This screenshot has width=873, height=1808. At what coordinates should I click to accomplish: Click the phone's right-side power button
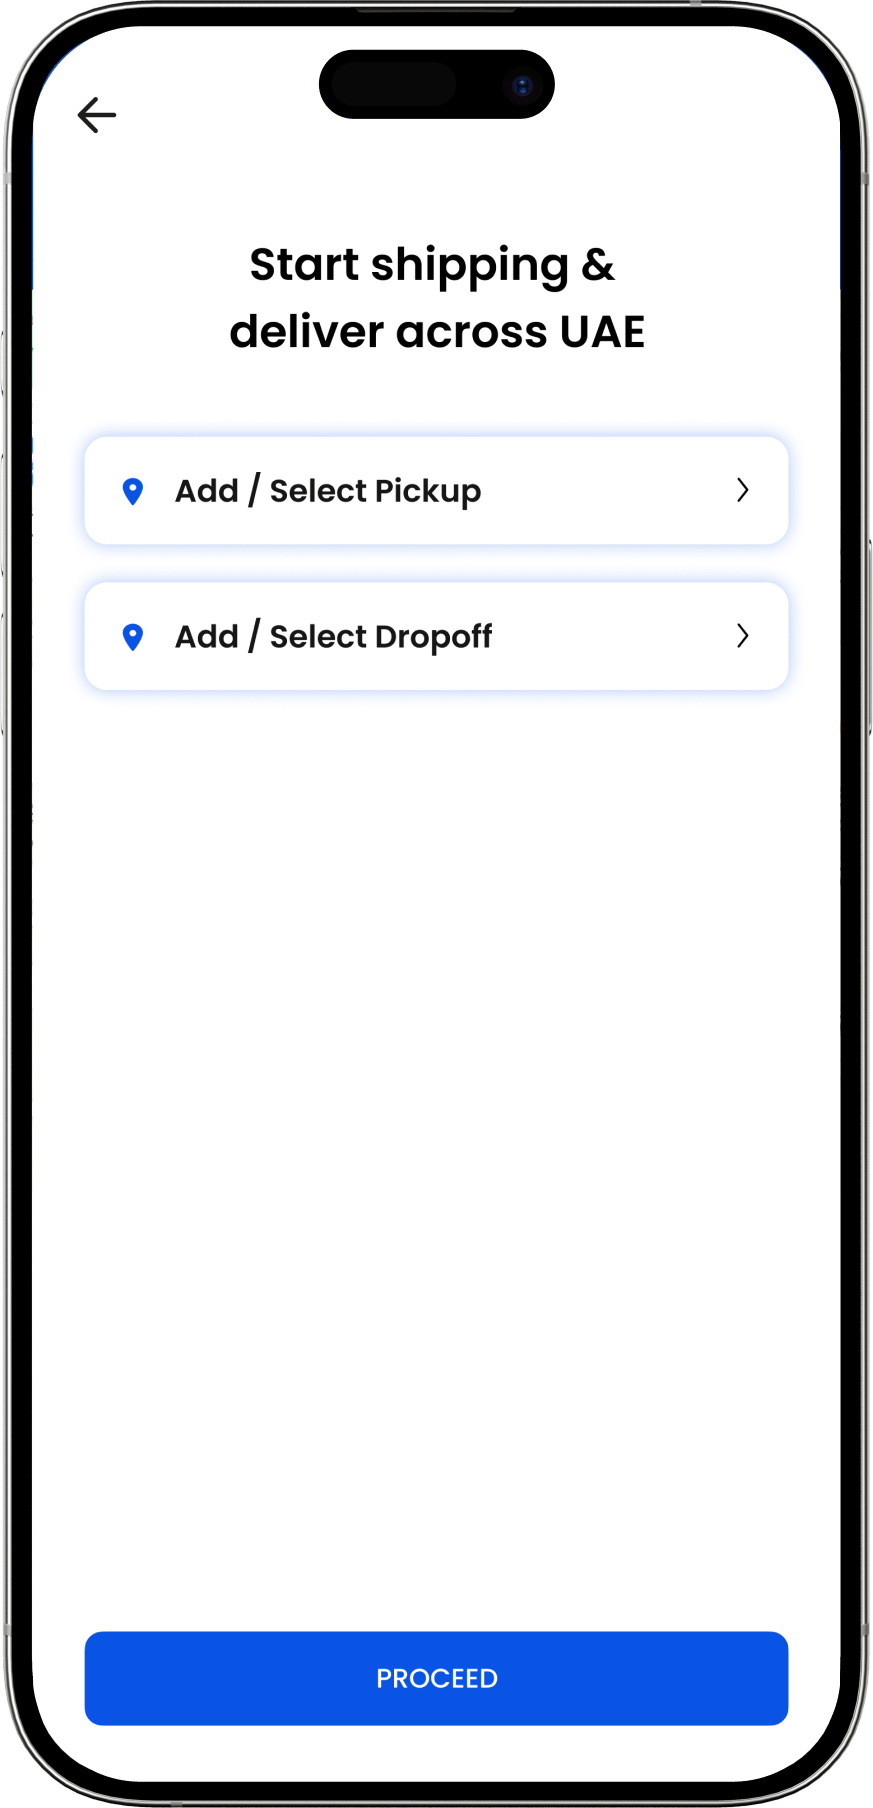(x=869, y=637)
